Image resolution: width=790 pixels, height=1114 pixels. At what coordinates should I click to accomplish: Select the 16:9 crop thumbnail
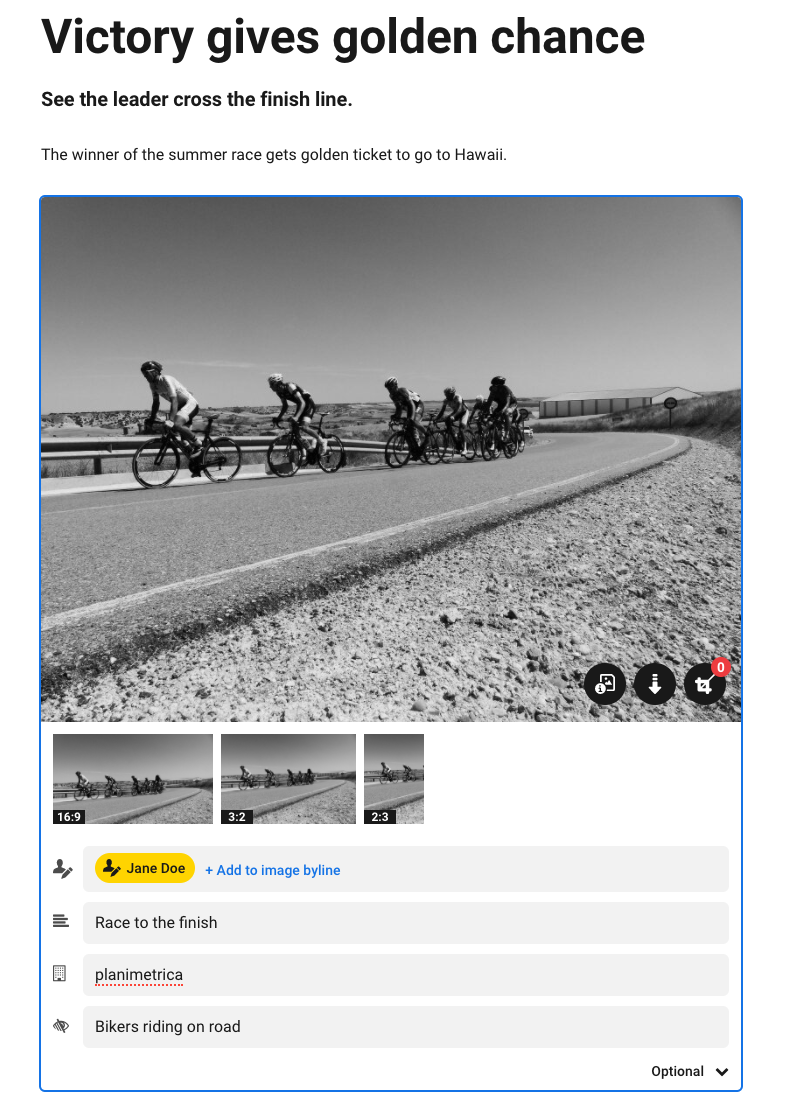click(x=133, y=779)
